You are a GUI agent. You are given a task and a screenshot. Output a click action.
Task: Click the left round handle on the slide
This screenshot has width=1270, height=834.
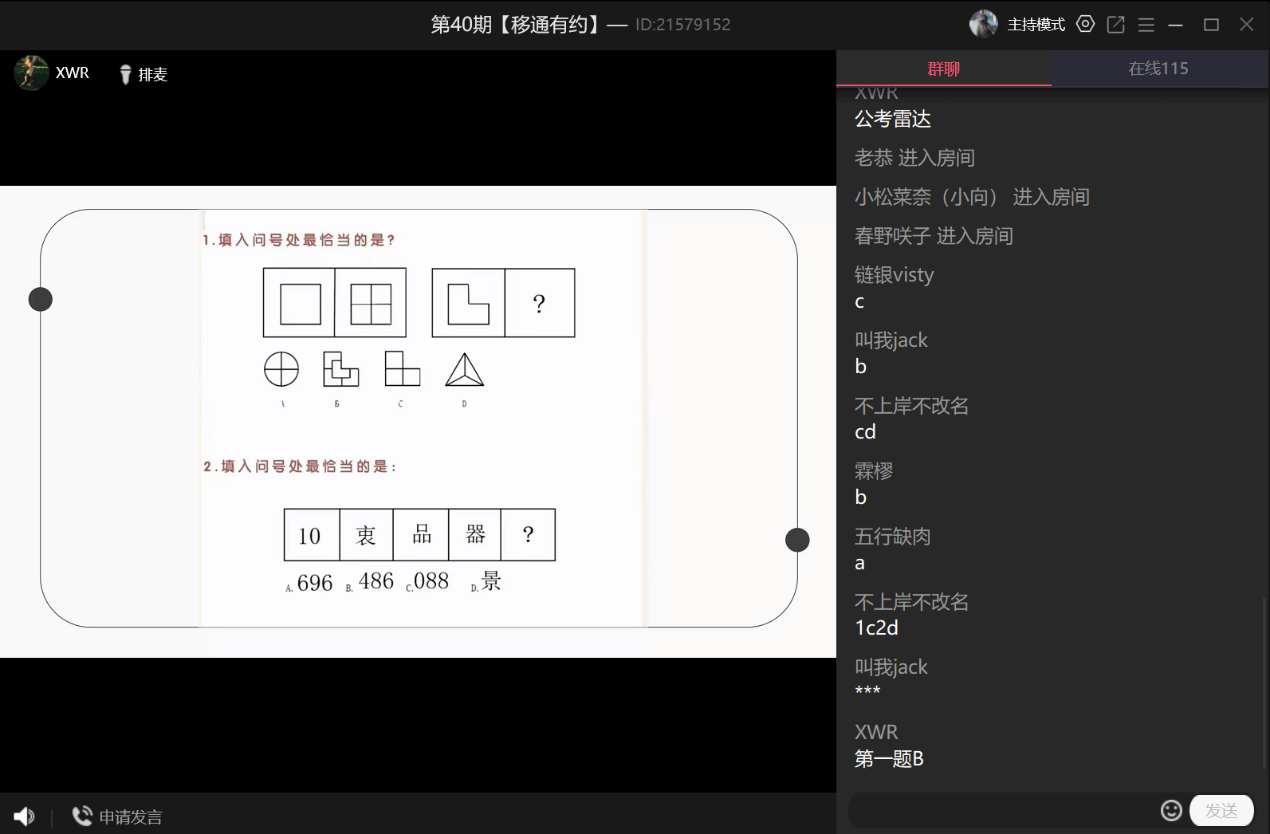40,299
